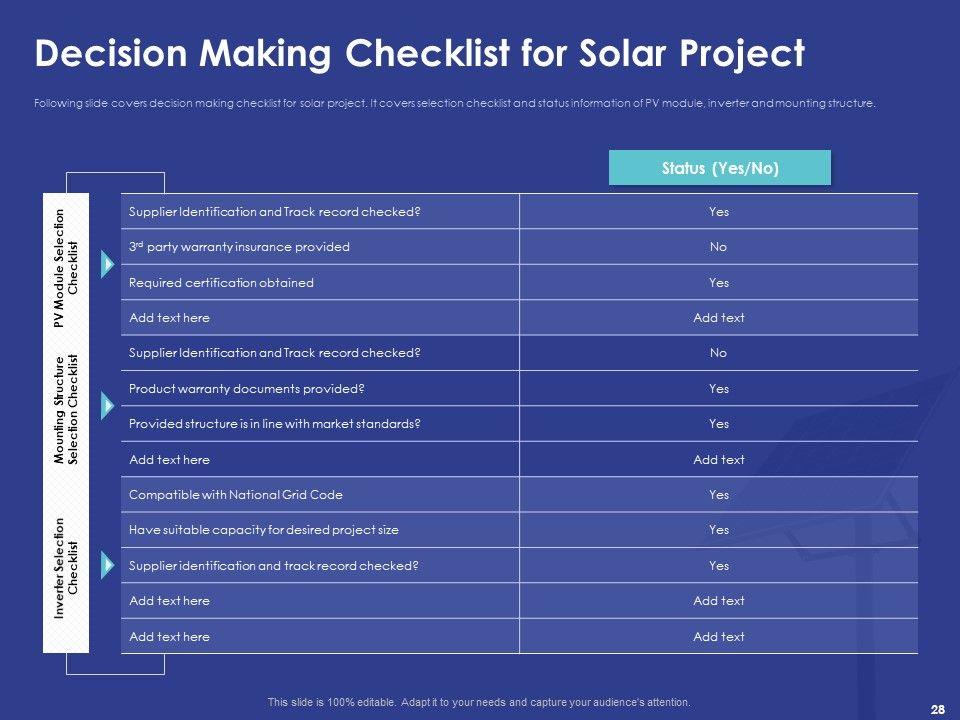
Task: Click the Status (Yes/No) header button
Action: (719, 168)
